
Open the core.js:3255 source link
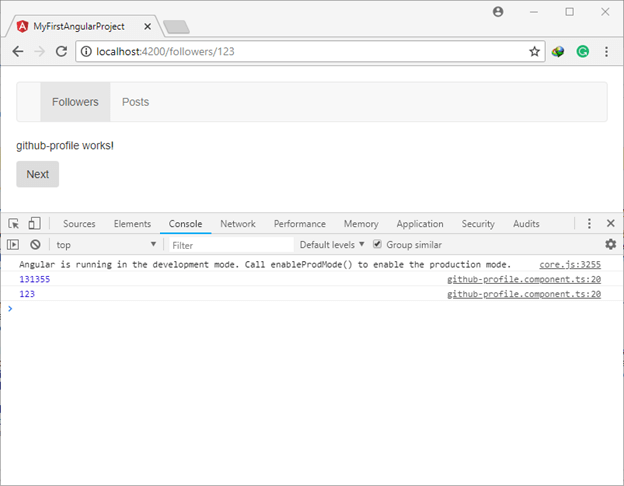(x=570, y=265)
